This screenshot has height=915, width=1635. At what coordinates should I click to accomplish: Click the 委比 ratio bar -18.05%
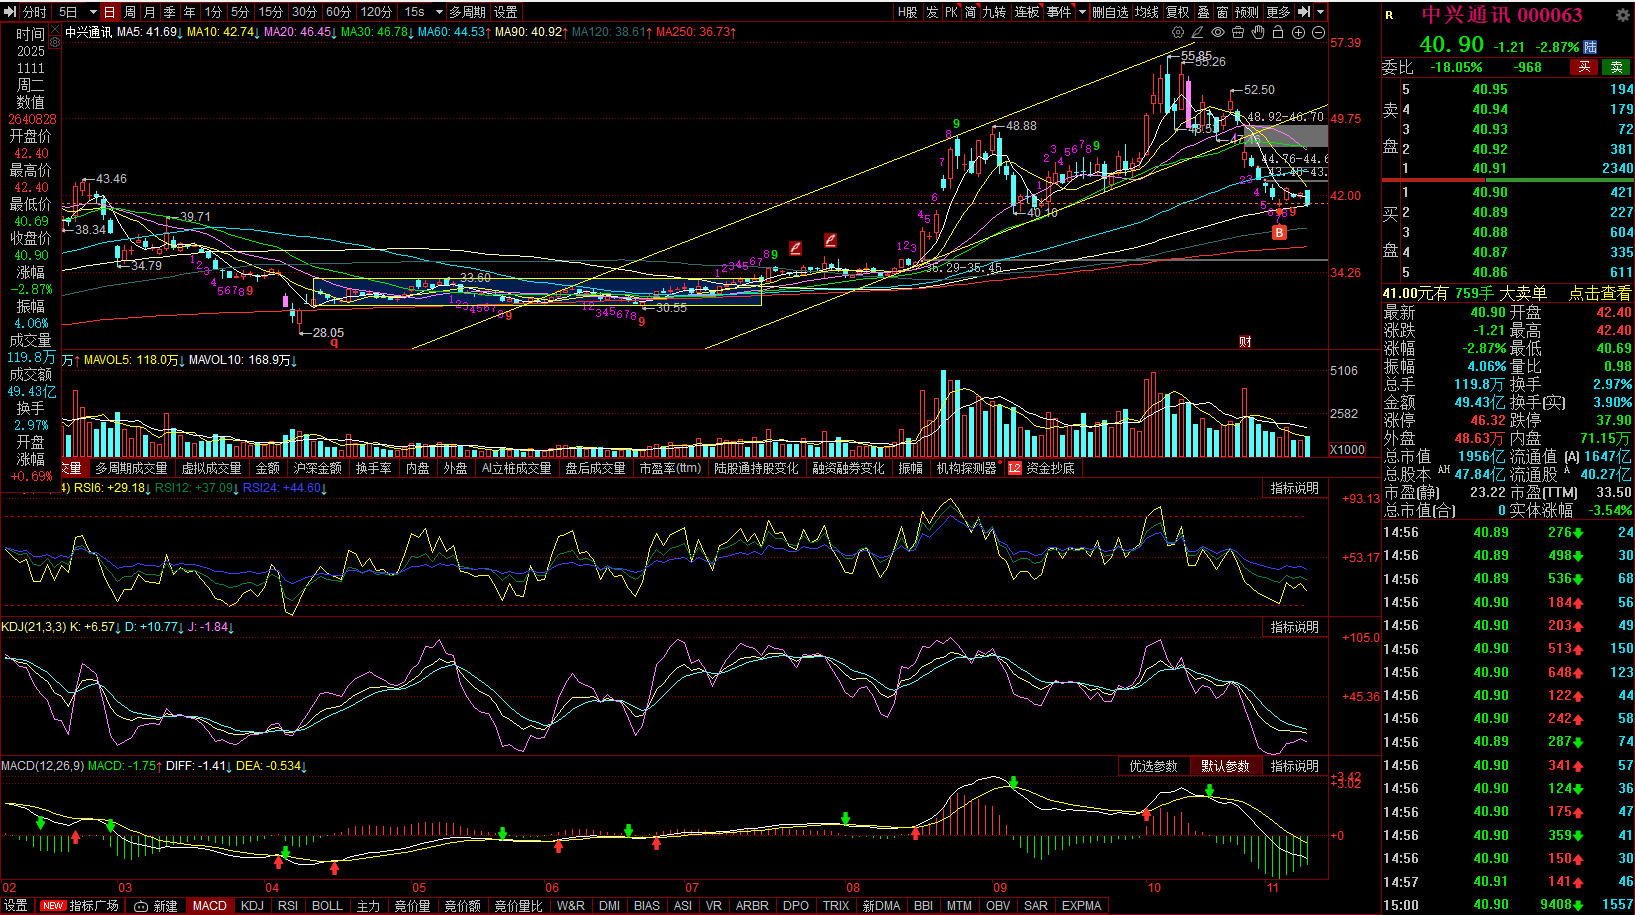coord(1456,67)
